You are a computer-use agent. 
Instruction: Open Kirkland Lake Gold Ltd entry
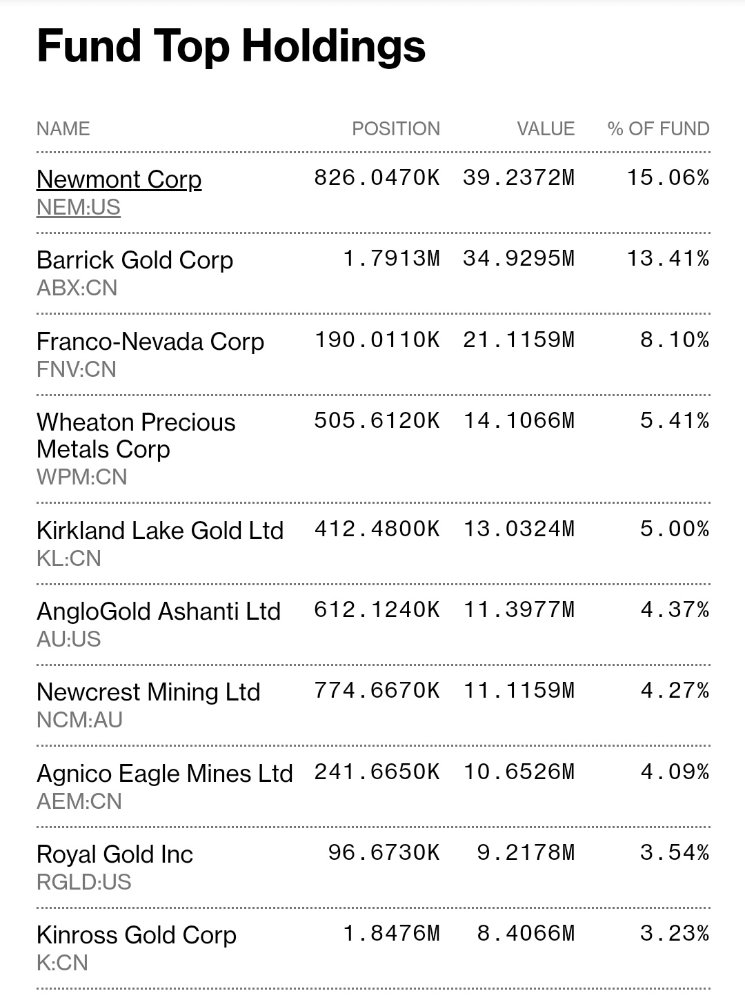[160, 531]
